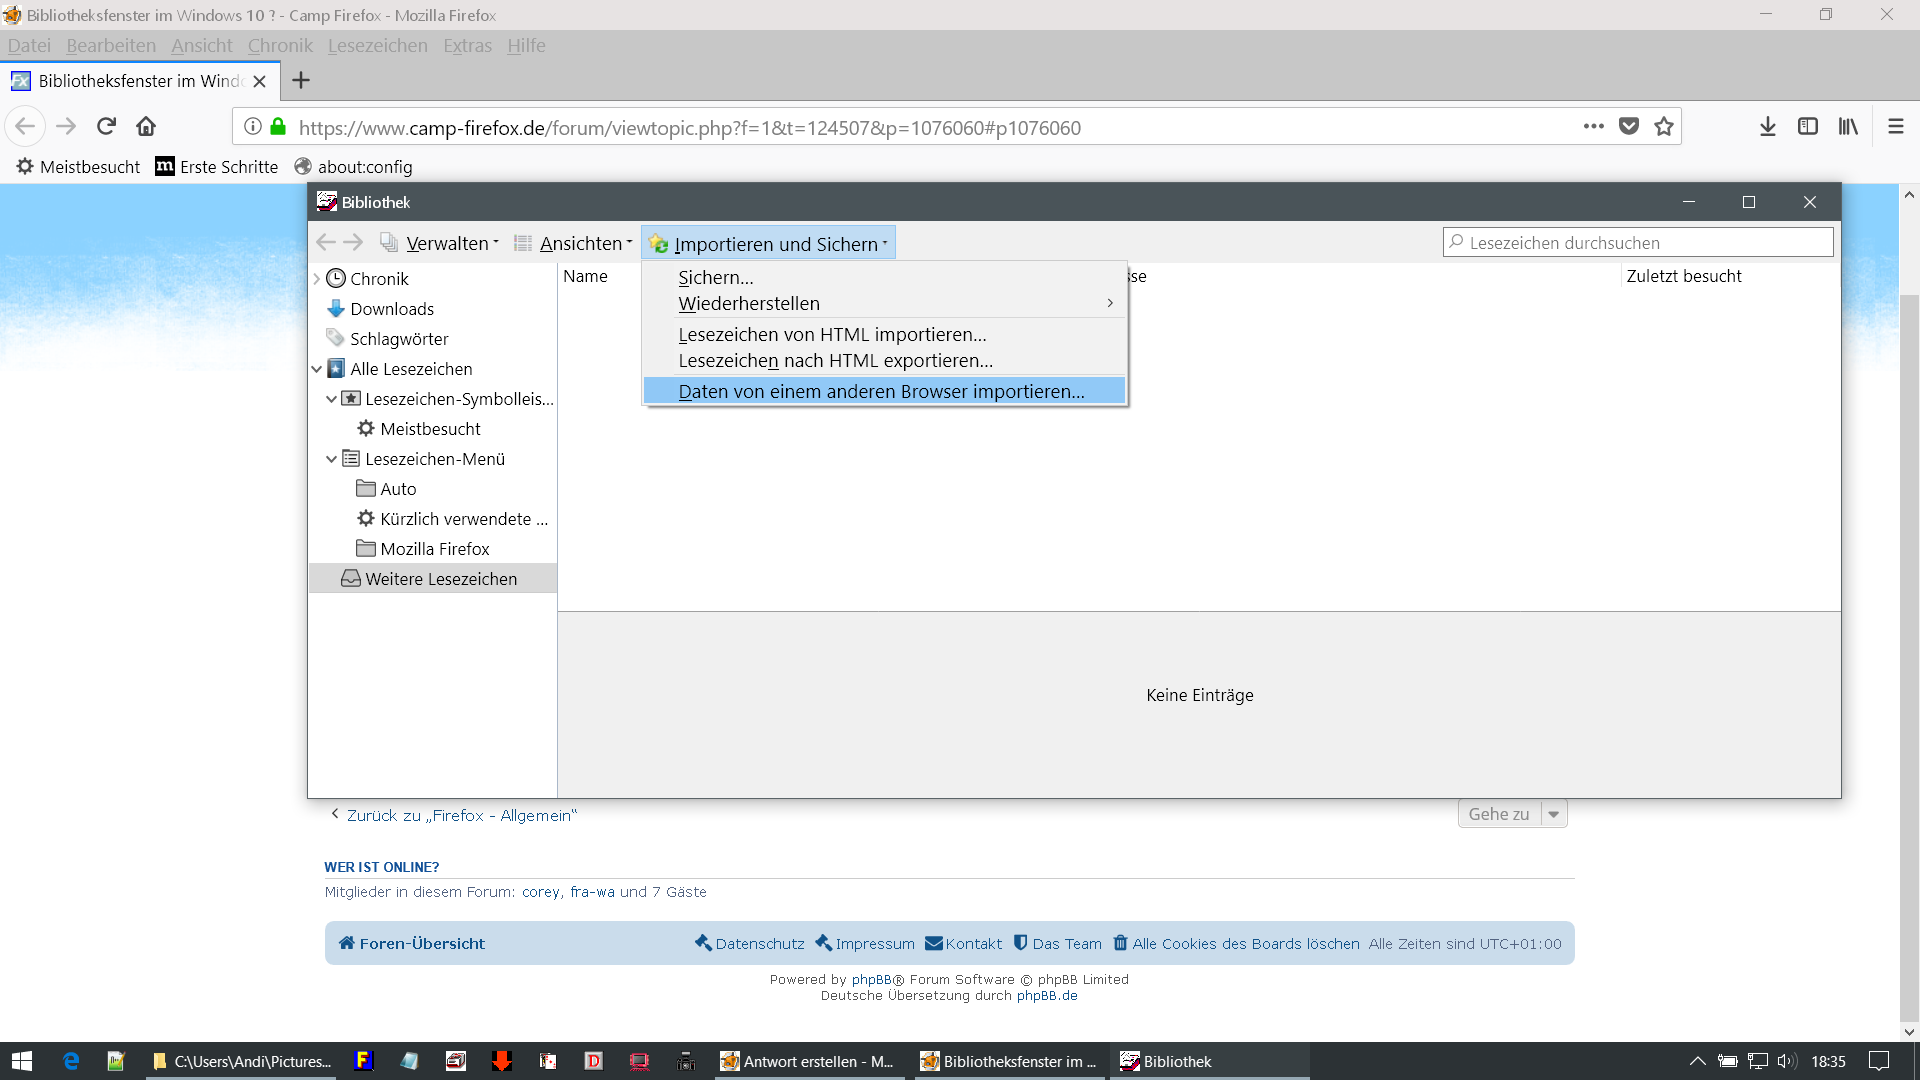The width and height of the screenshot is (1920, 1080).
Task: Open the Downloads arrow in the toolbar
Action: pyautogui.click(x=1767, y=127)
